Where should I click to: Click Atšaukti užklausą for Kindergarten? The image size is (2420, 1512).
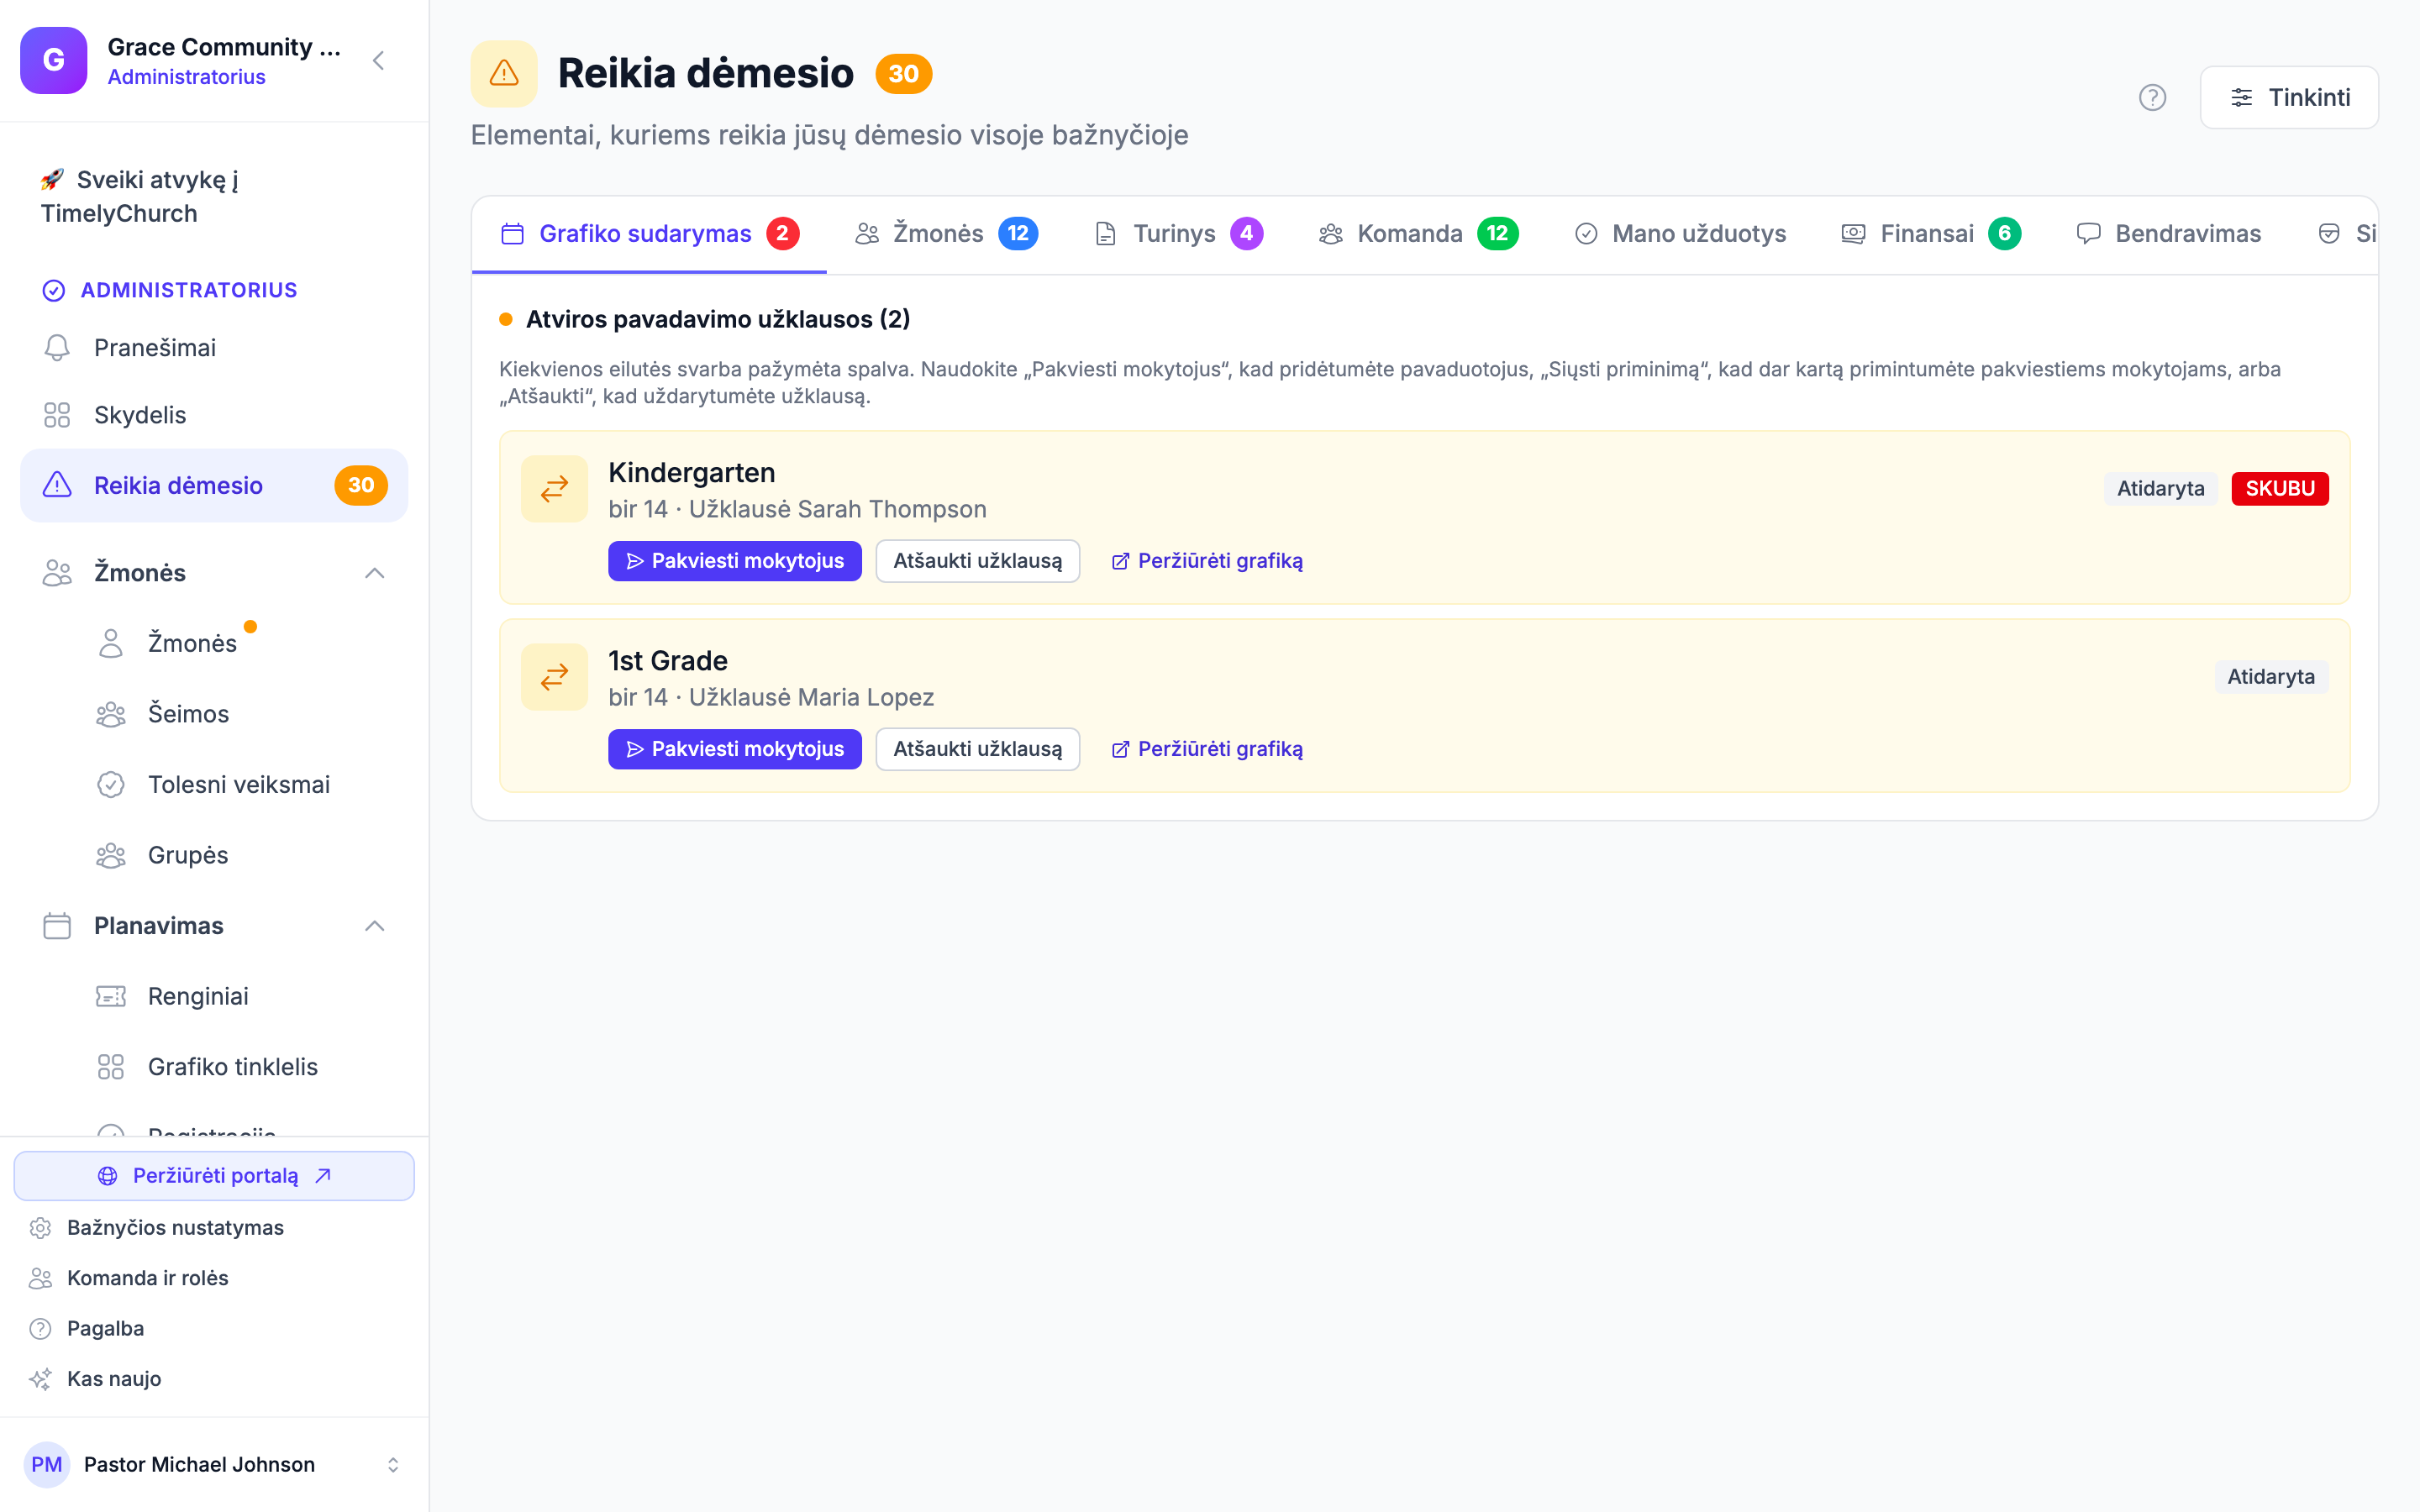[x=978, y=561]
